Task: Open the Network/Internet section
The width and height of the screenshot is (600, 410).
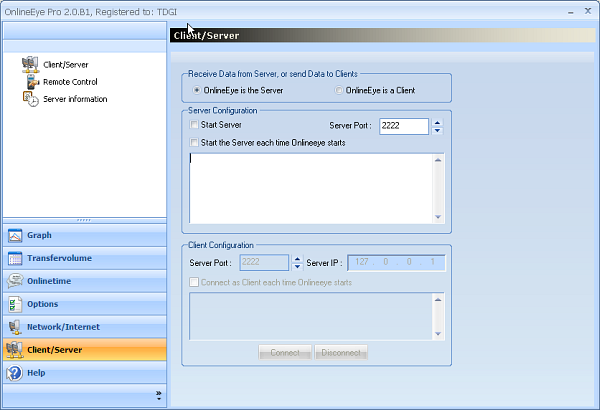Action: click(85, 327)
